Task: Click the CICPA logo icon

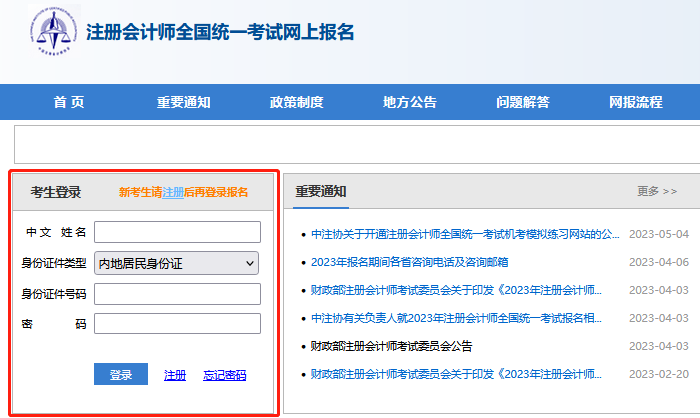Action: 54,31
